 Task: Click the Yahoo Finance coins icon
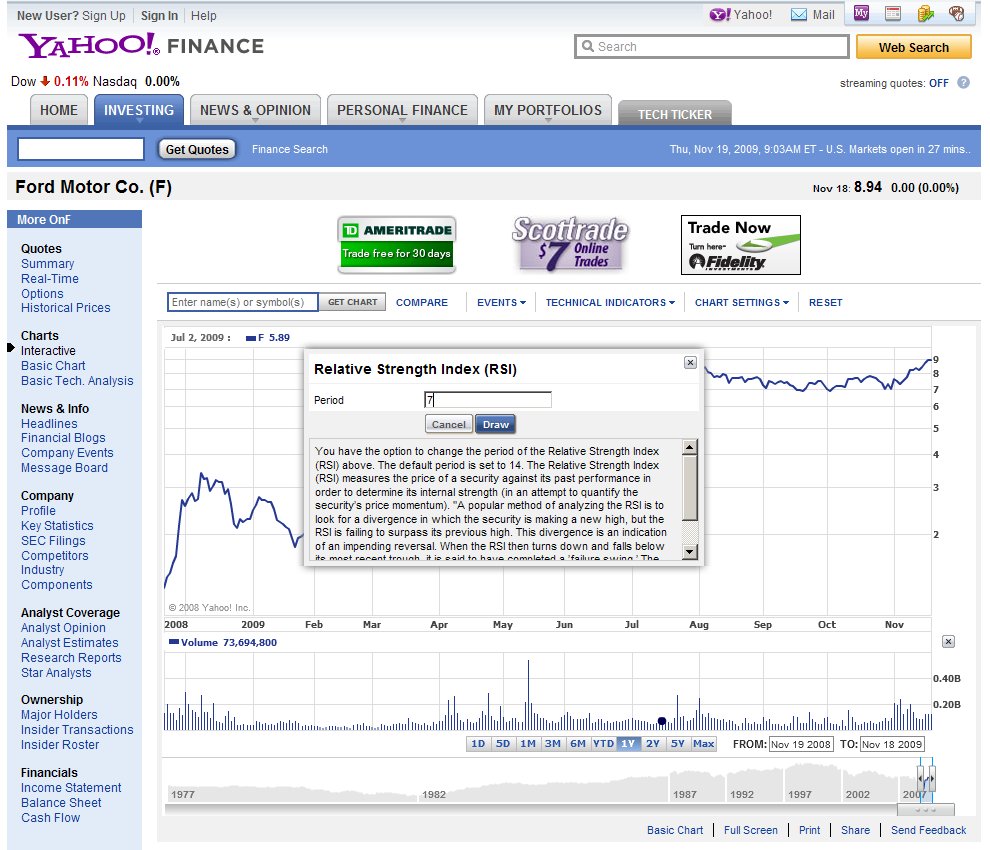[x=925, y=14]
